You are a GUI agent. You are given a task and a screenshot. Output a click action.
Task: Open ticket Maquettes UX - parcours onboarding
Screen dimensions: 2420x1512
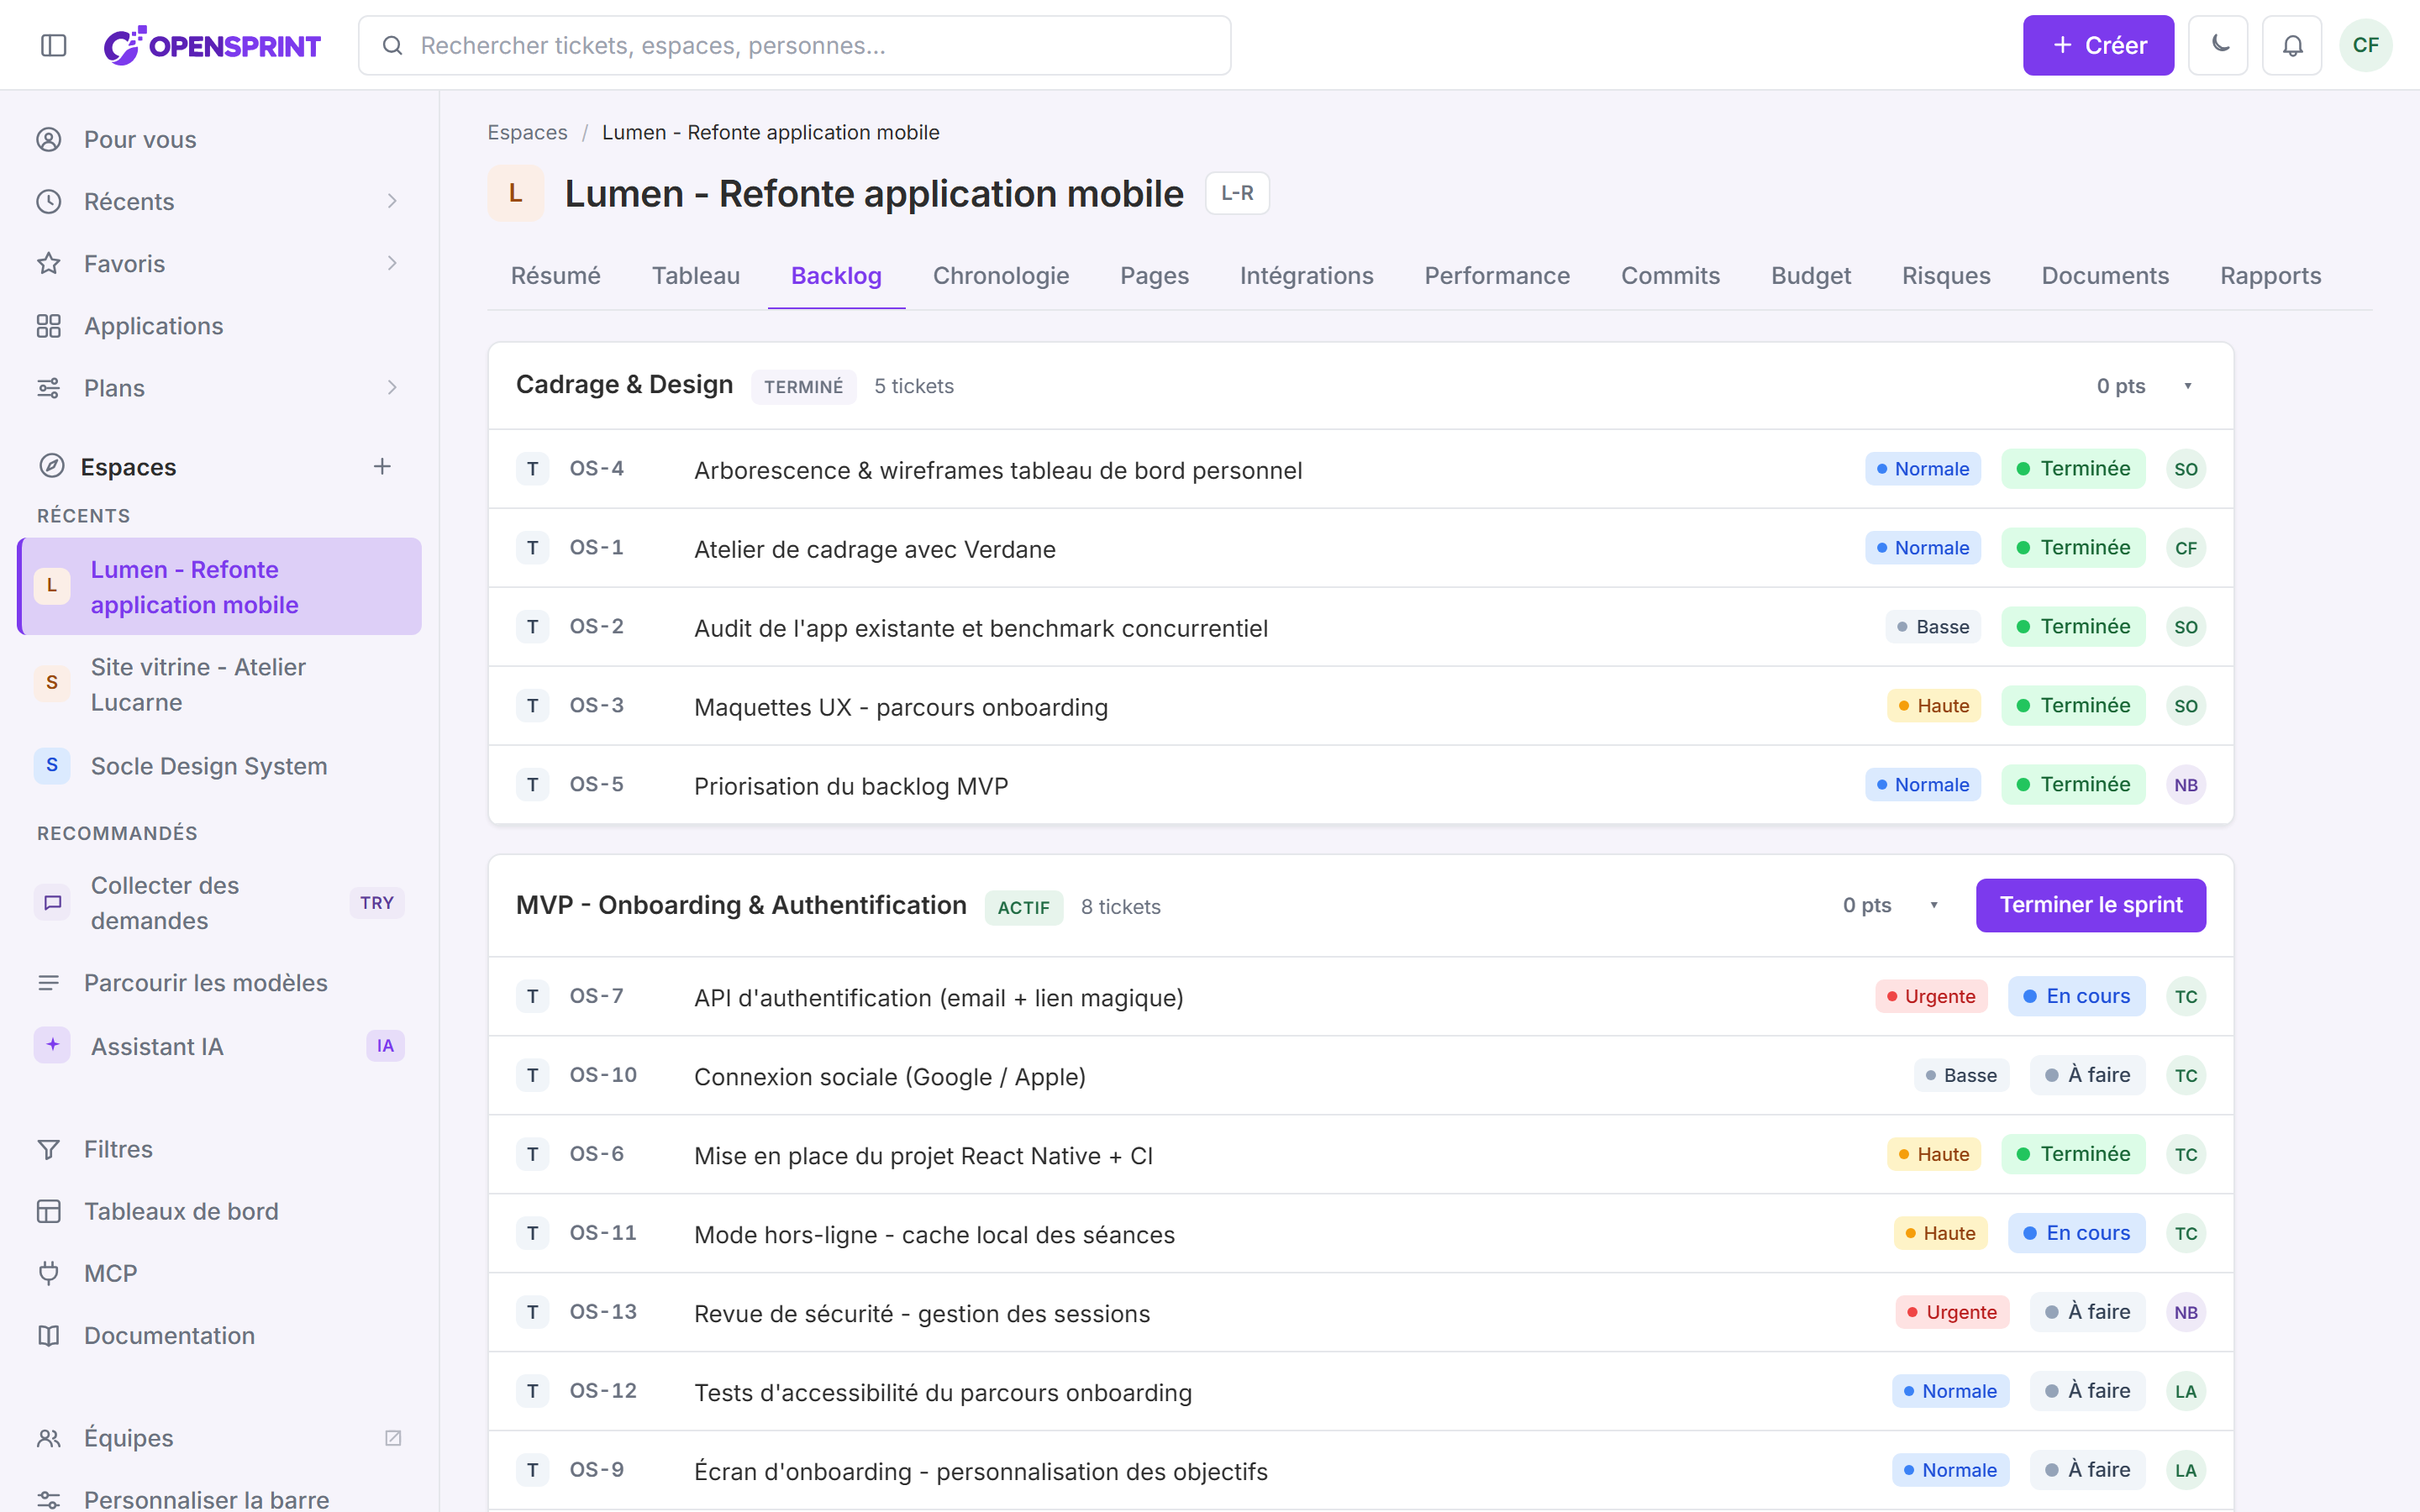[1360, 706]
